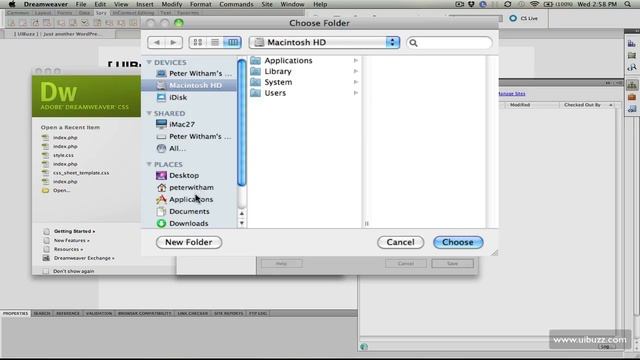Open the Insert menu
This screenshot has width=640, height=360.
pyautogui.click(x=145, y=4)
